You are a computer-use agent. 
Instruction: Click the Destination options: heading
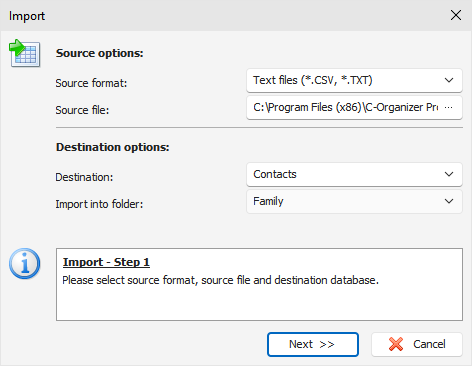coord(113,147)
